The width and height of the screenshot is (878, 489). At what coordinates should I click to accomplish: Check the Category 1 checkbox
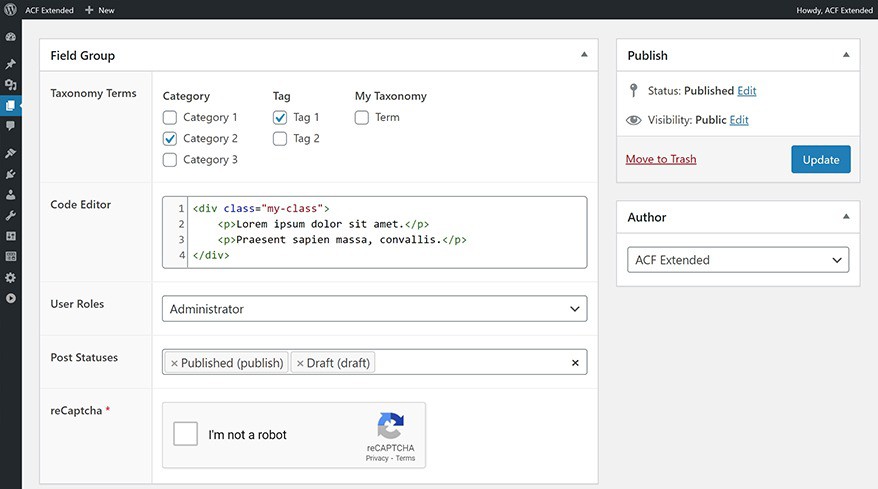coord(170,117)
